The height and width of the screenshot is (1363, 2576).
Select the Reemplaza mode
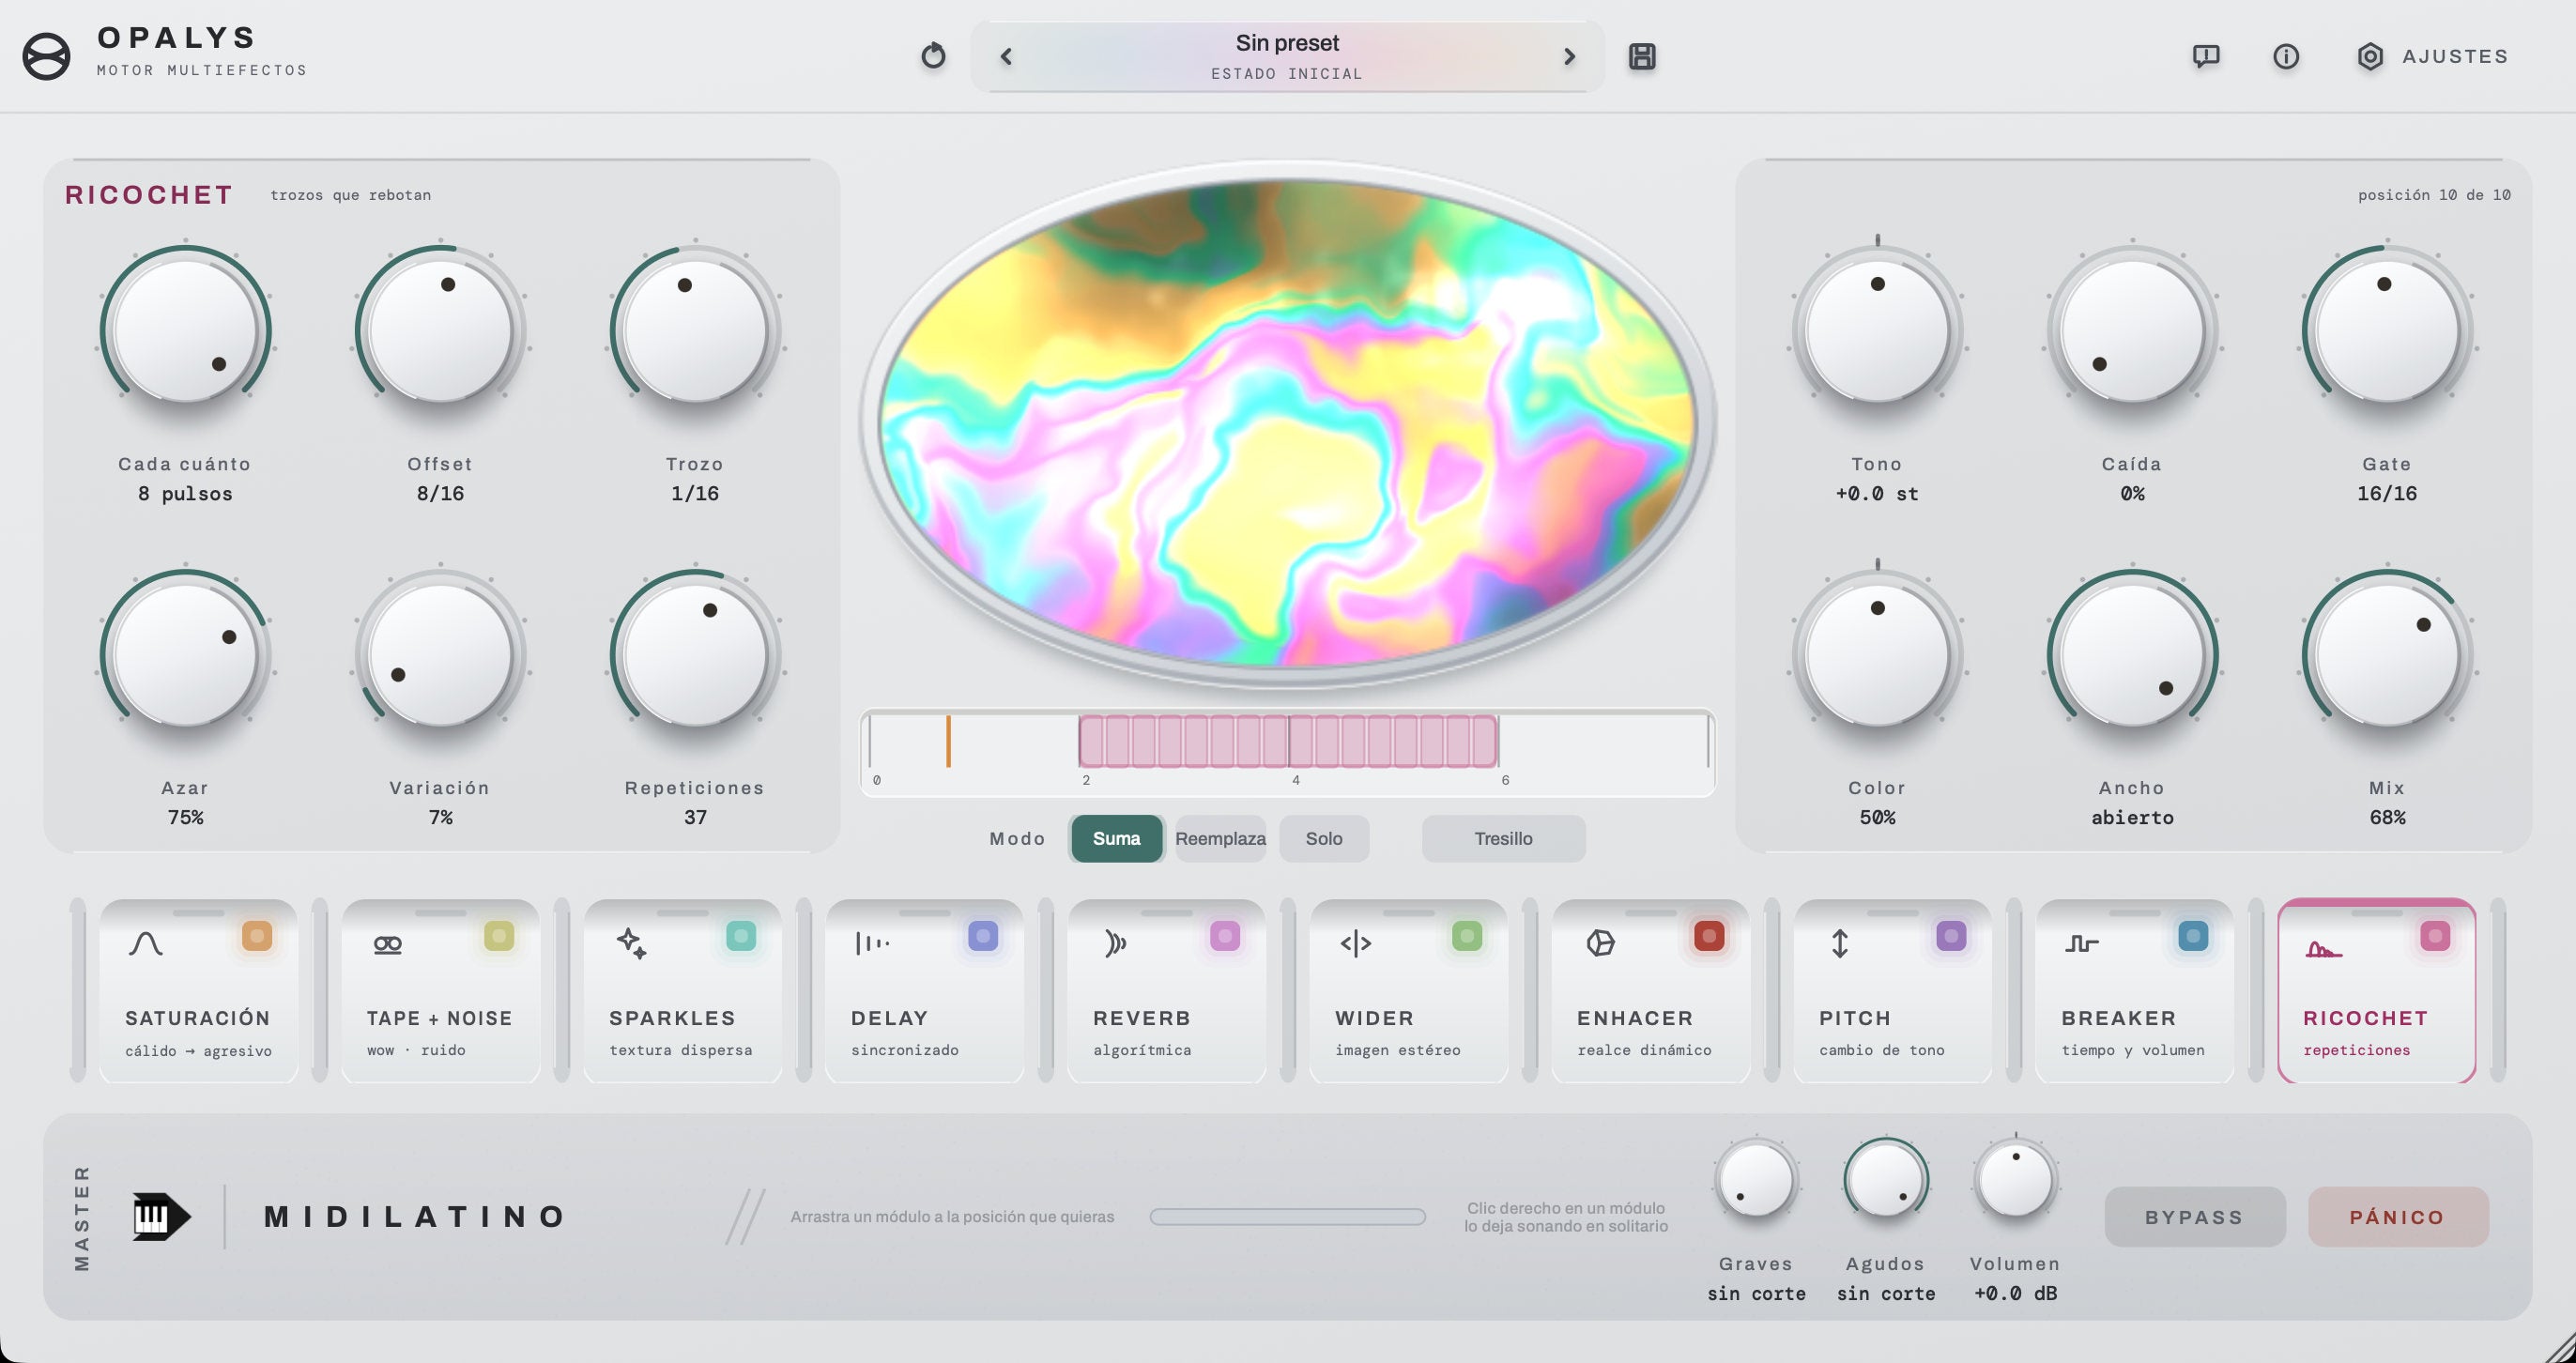(x=1220, y=838)
